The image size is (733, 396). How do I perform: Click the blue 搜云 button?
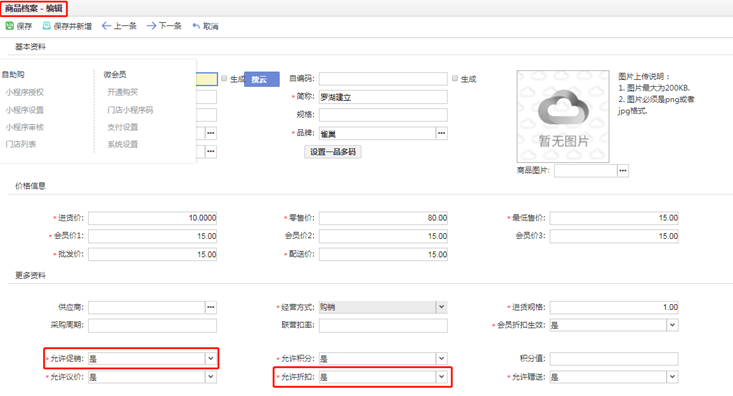click(262, 79)
